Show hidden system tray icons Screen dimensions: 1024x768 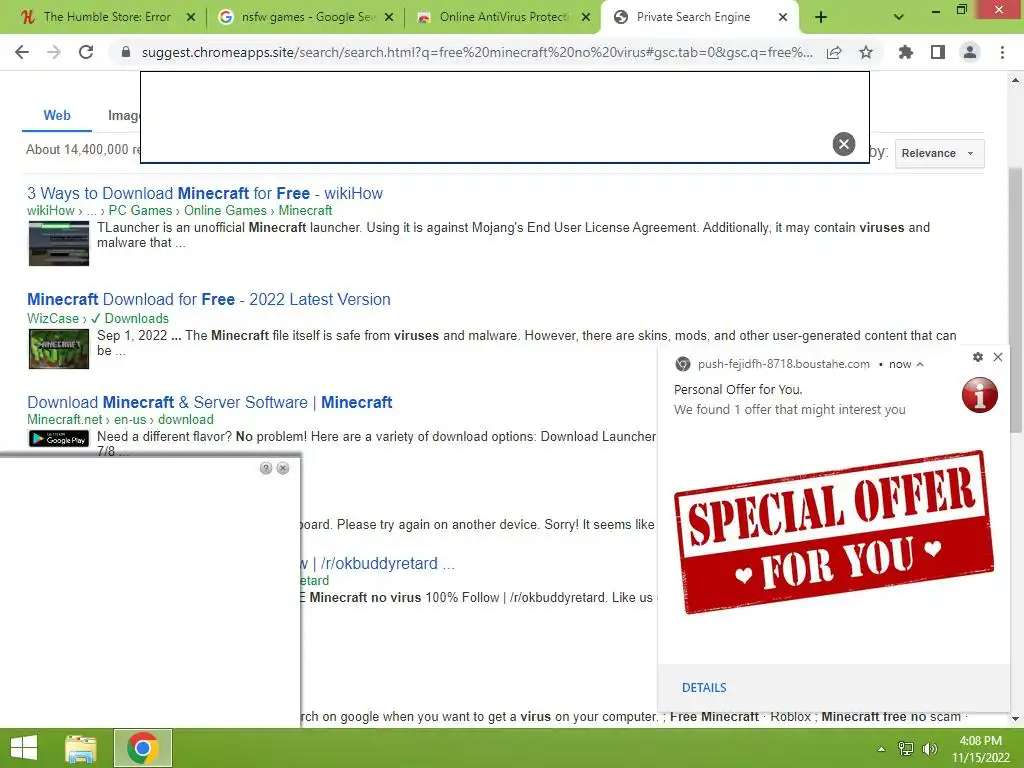(x=881, y=749)
